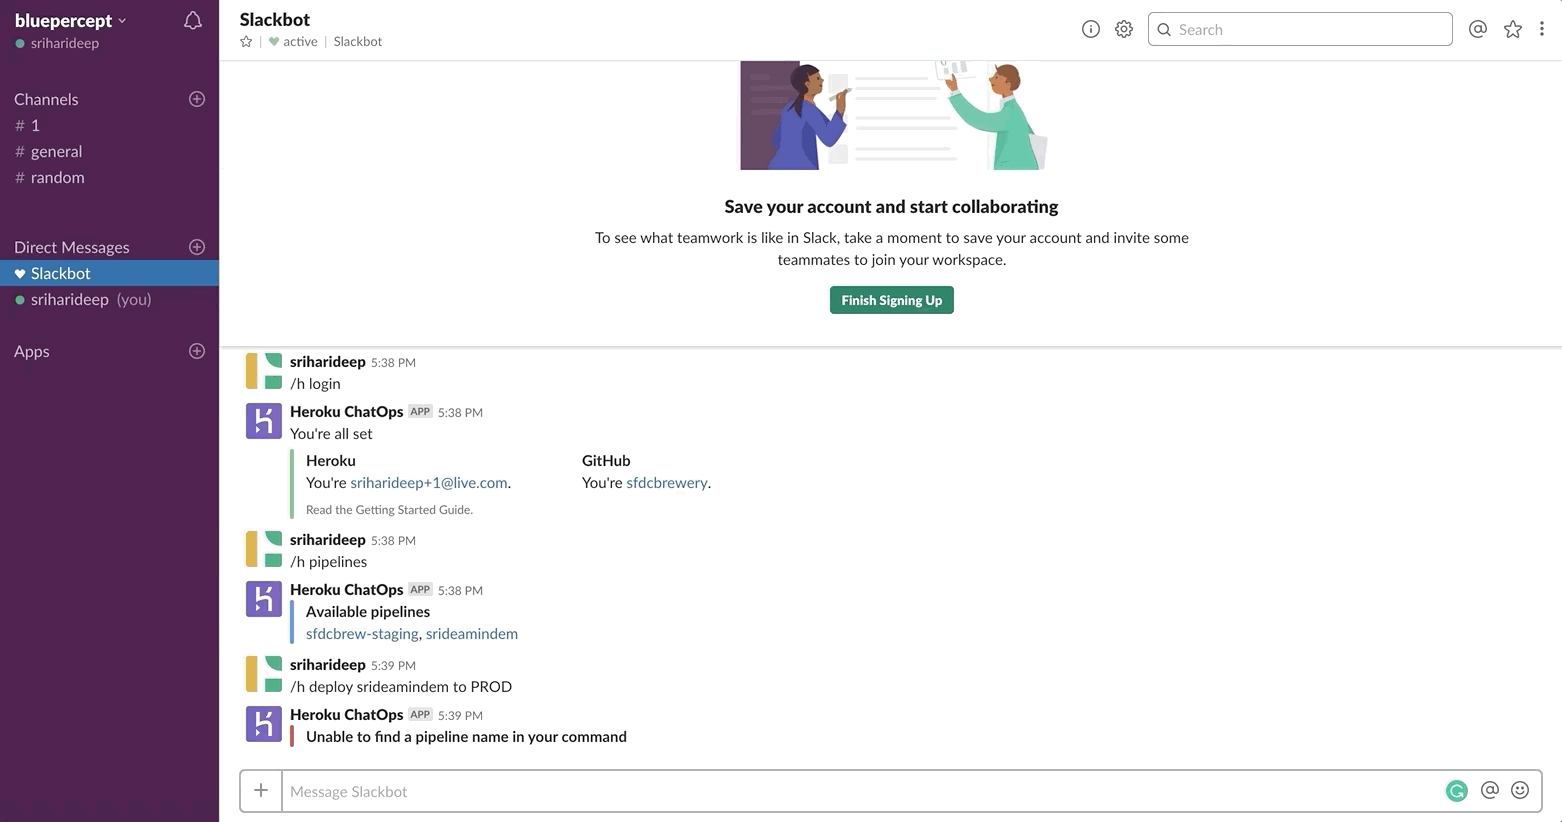The width and height of the screenshot is (1562, 822).
Task: Open more options vertical dots menu
Action: pos(1542,29)
